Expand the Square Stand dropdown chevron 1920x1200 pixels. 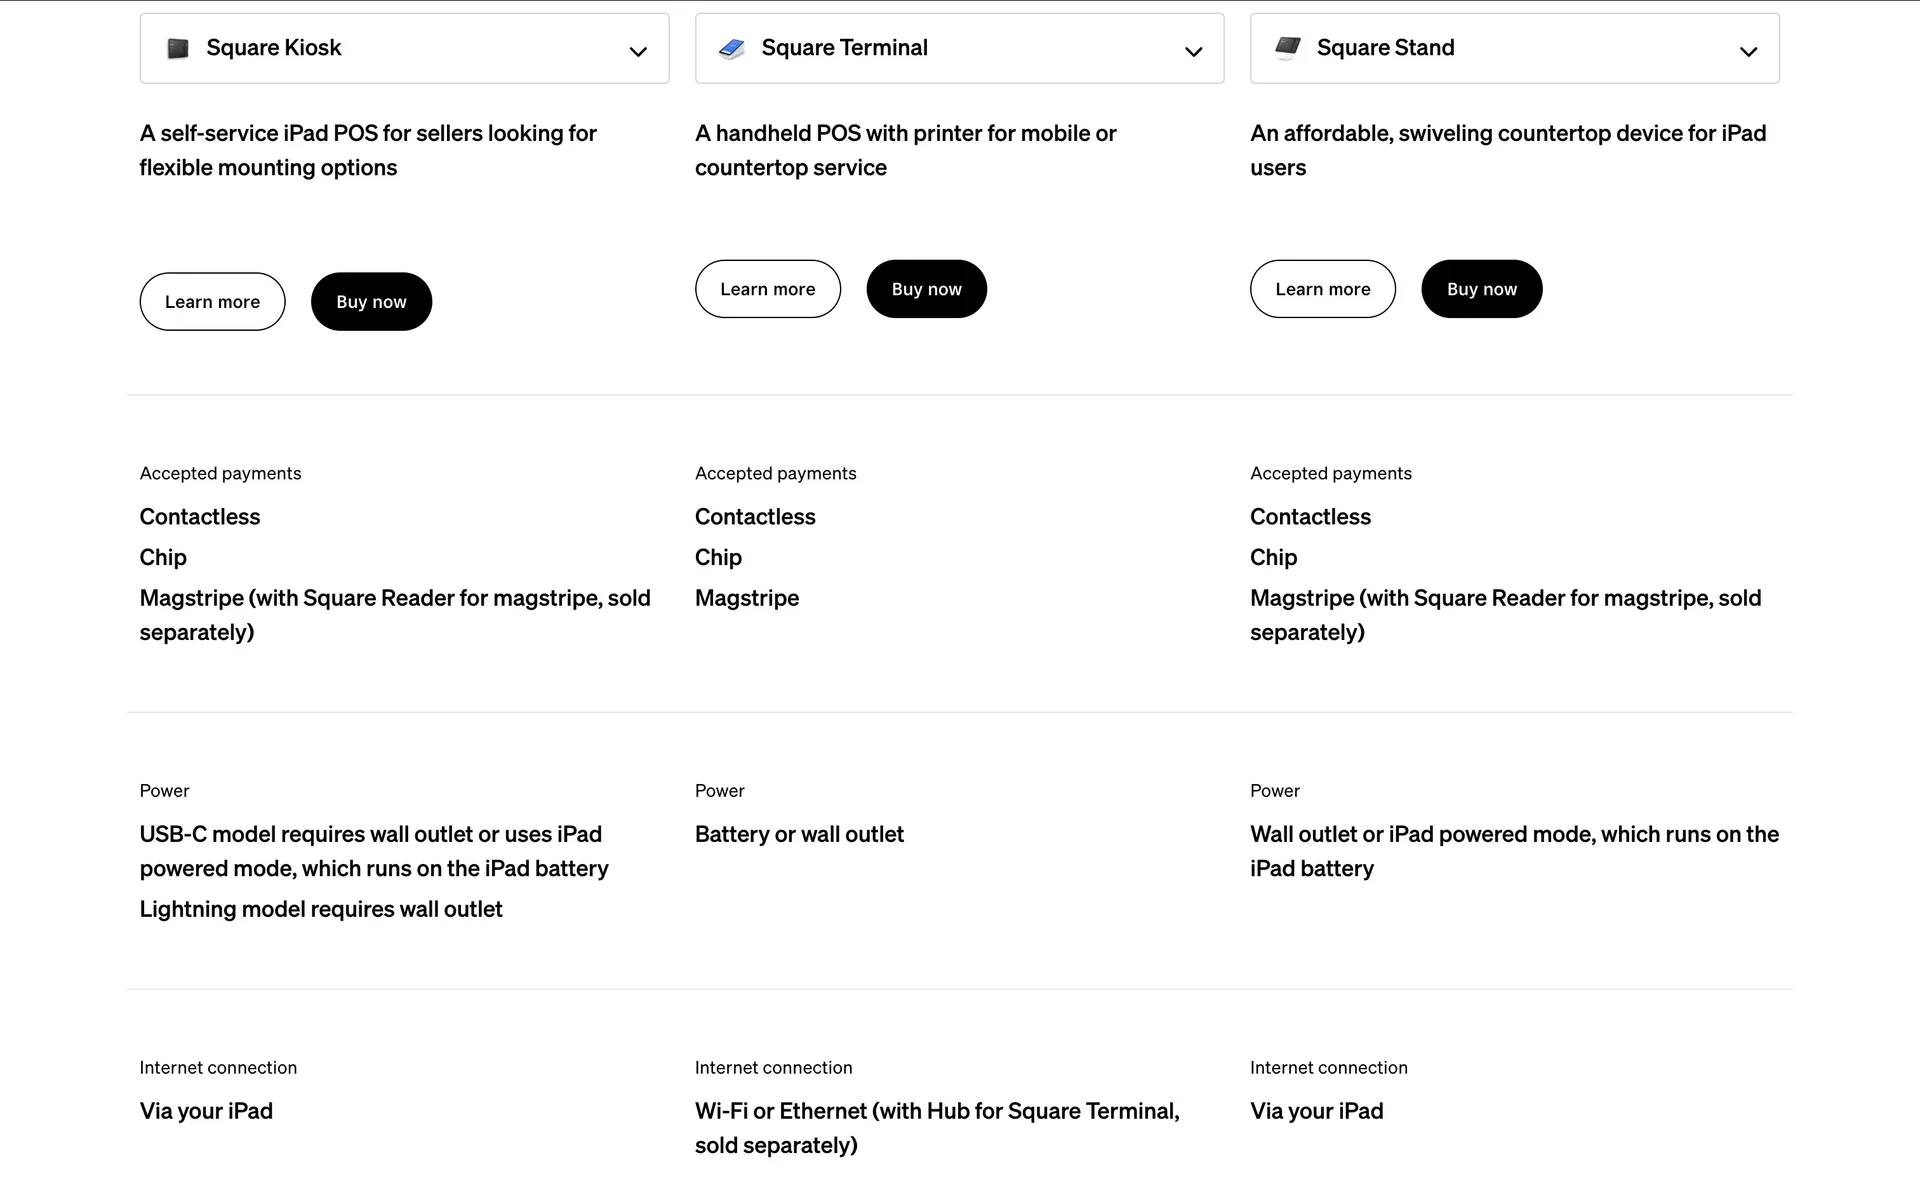point(1748,52)
